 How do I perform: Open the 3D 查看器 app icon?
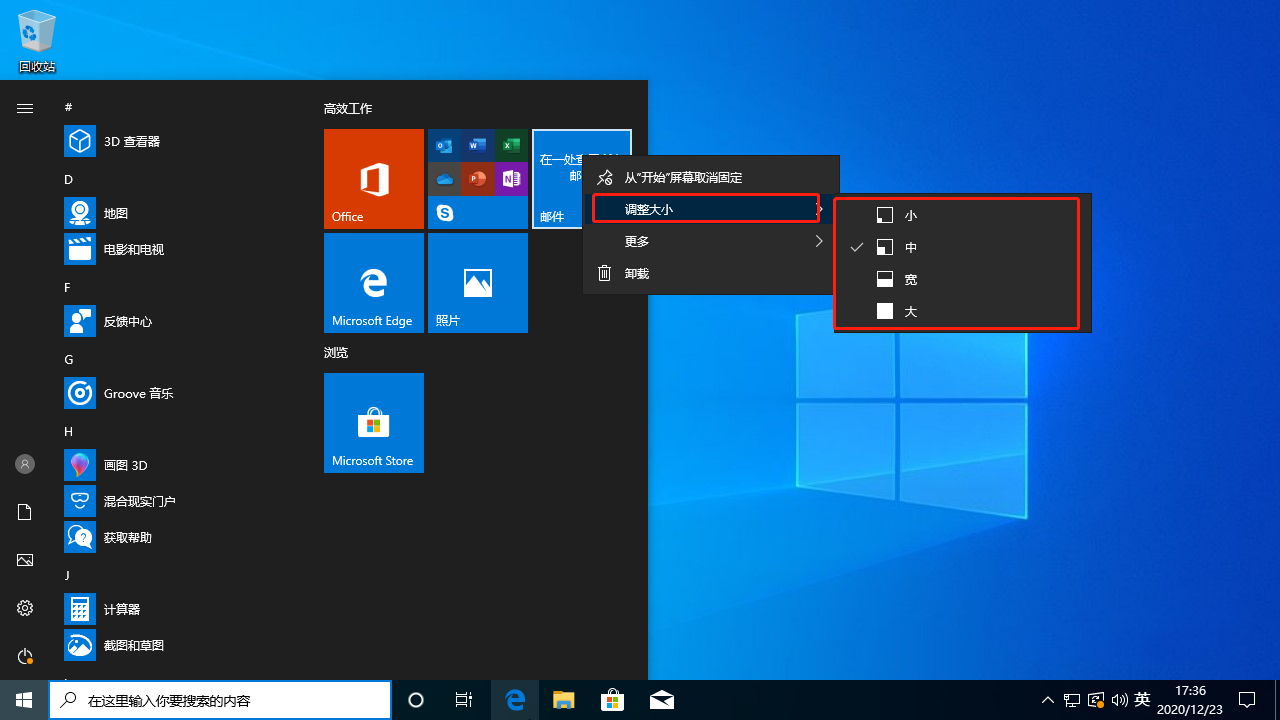(x=80, y=141)
